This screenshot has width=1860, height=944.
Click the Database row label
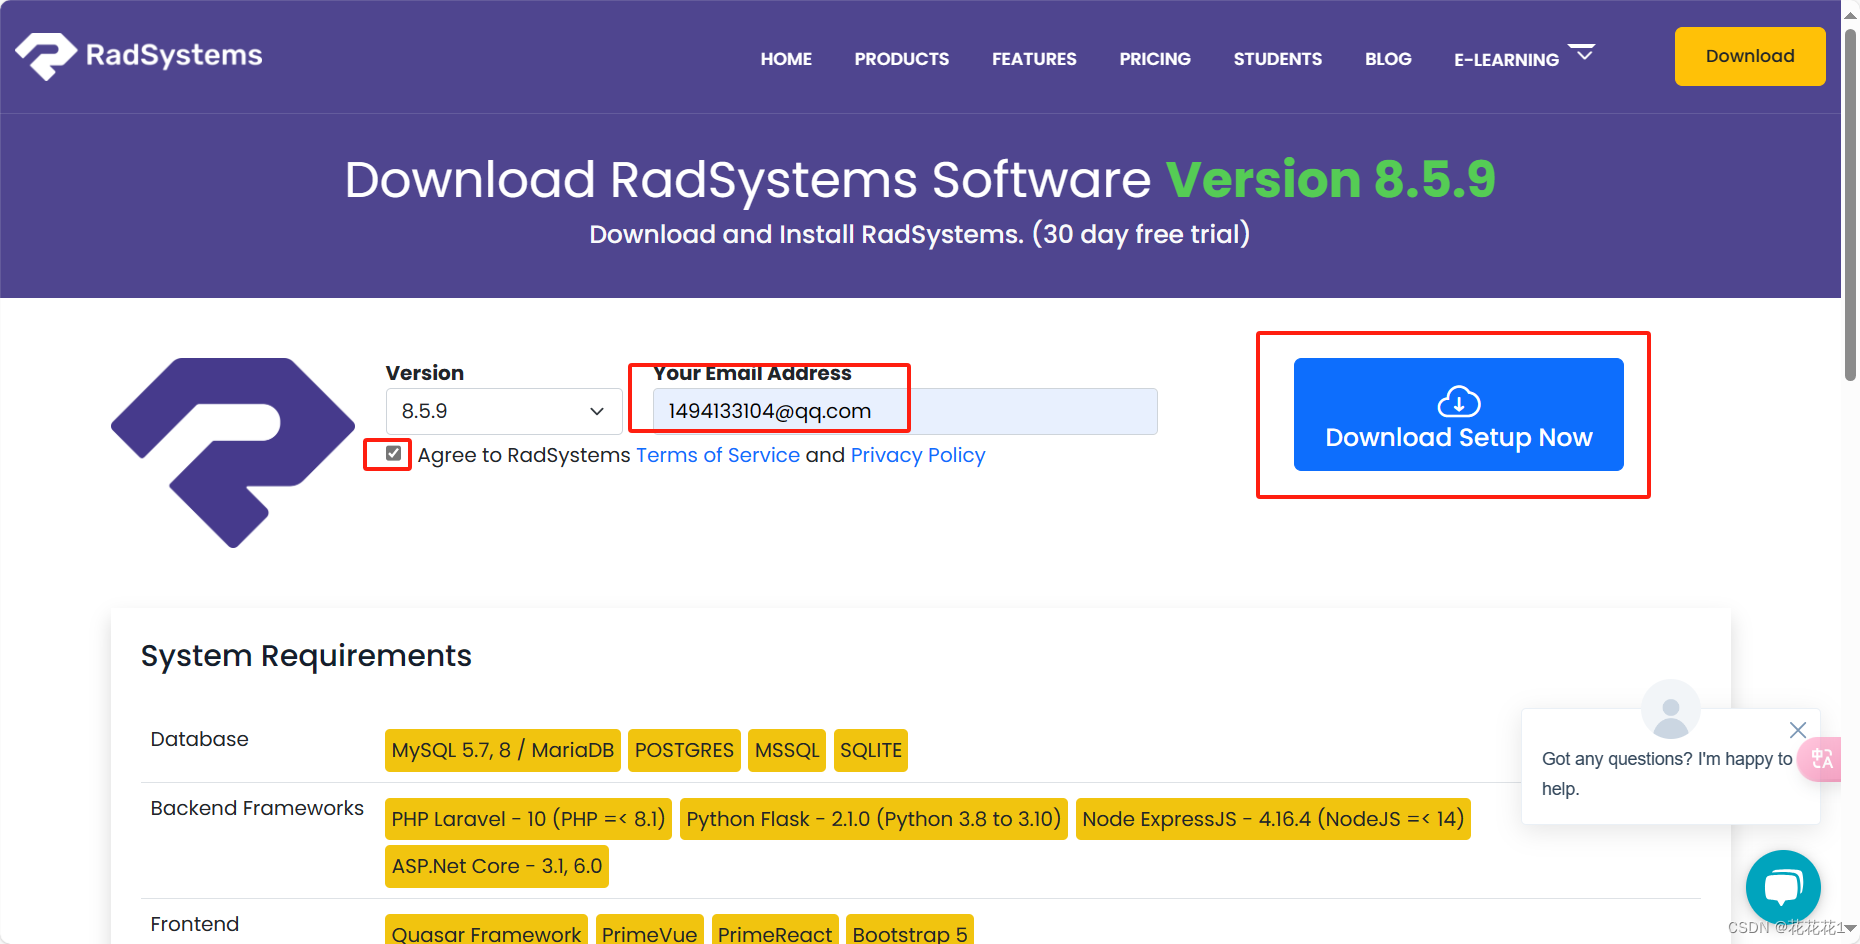199,739
